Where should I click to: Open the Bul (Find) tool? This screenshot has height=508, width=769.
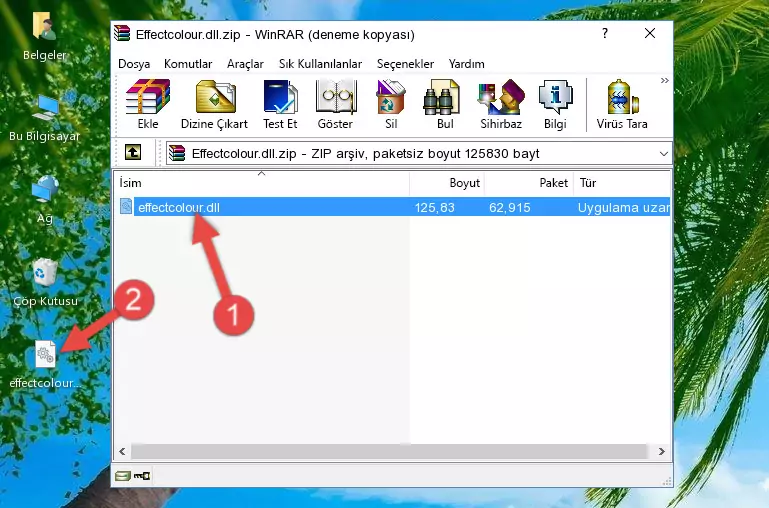point(445,104)
